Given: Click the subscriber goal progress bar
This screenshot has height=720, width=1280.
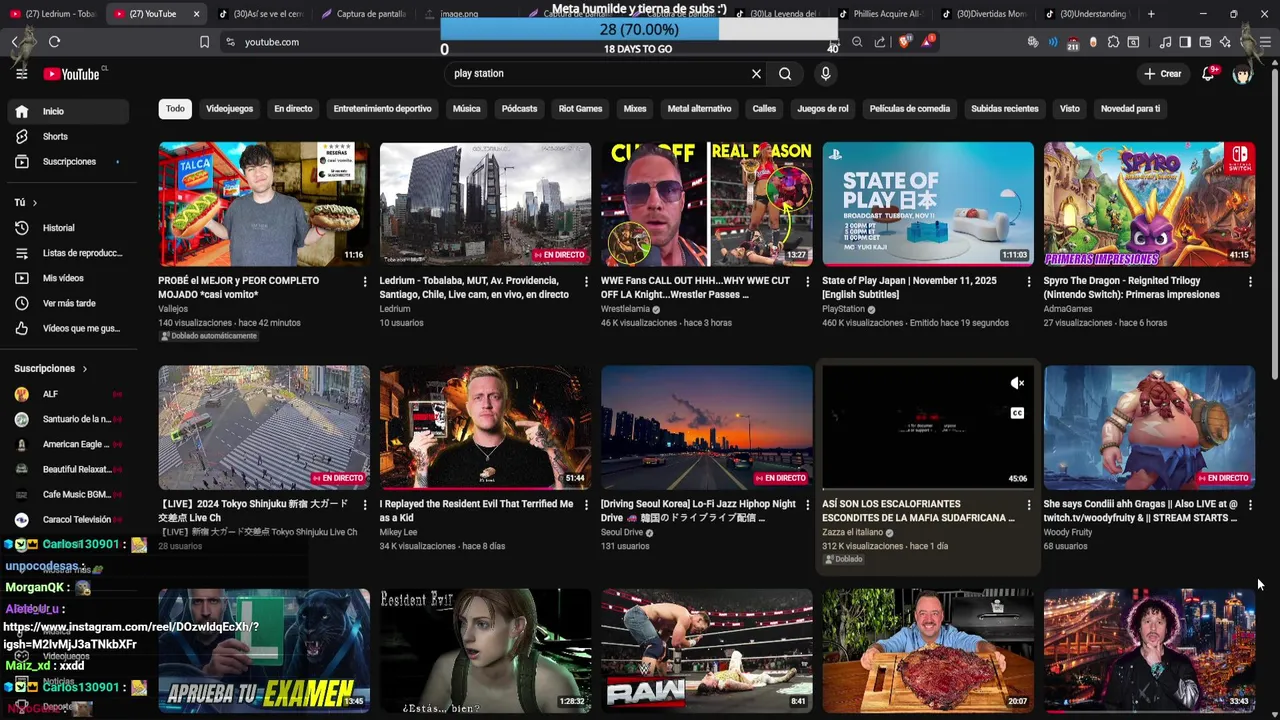Looking at the screenshot, I should (x=639, y=30).
